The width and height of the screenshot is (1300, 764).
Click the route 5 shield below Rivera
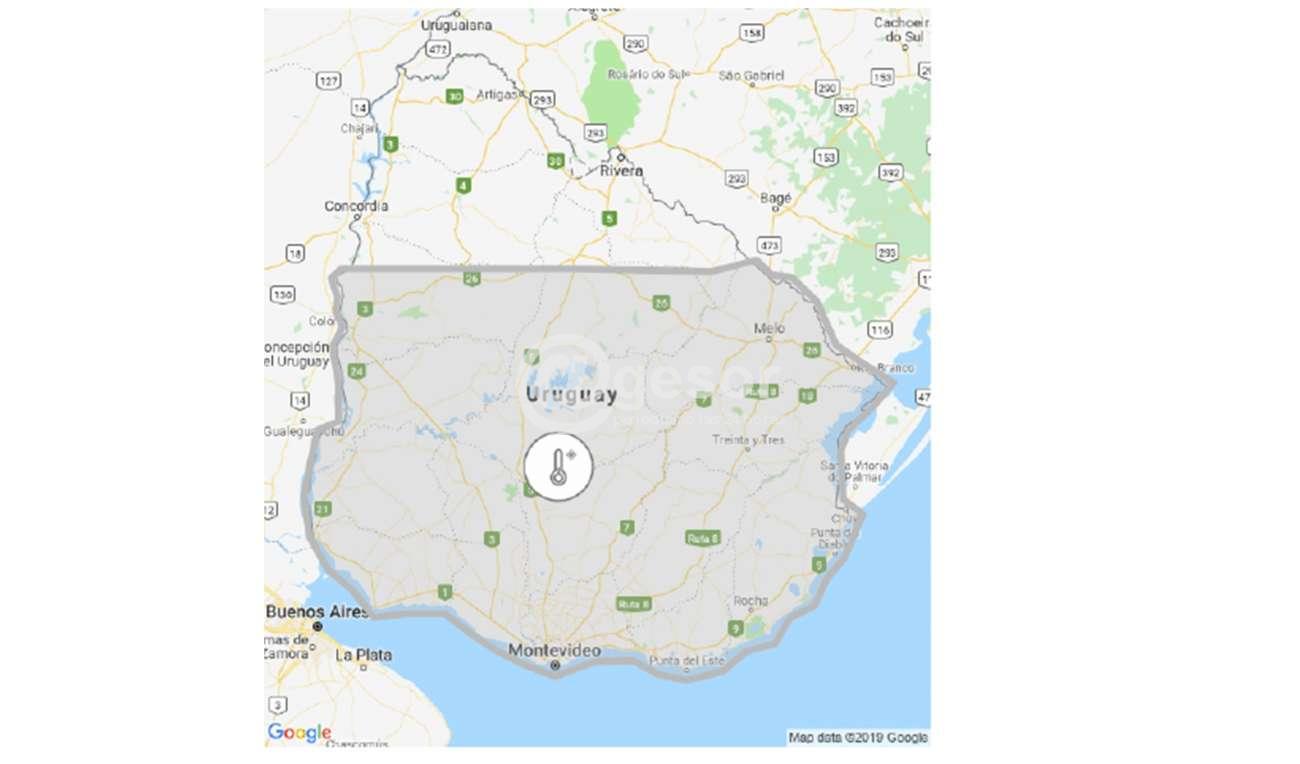pyautogui.click(x=608, y=219)
